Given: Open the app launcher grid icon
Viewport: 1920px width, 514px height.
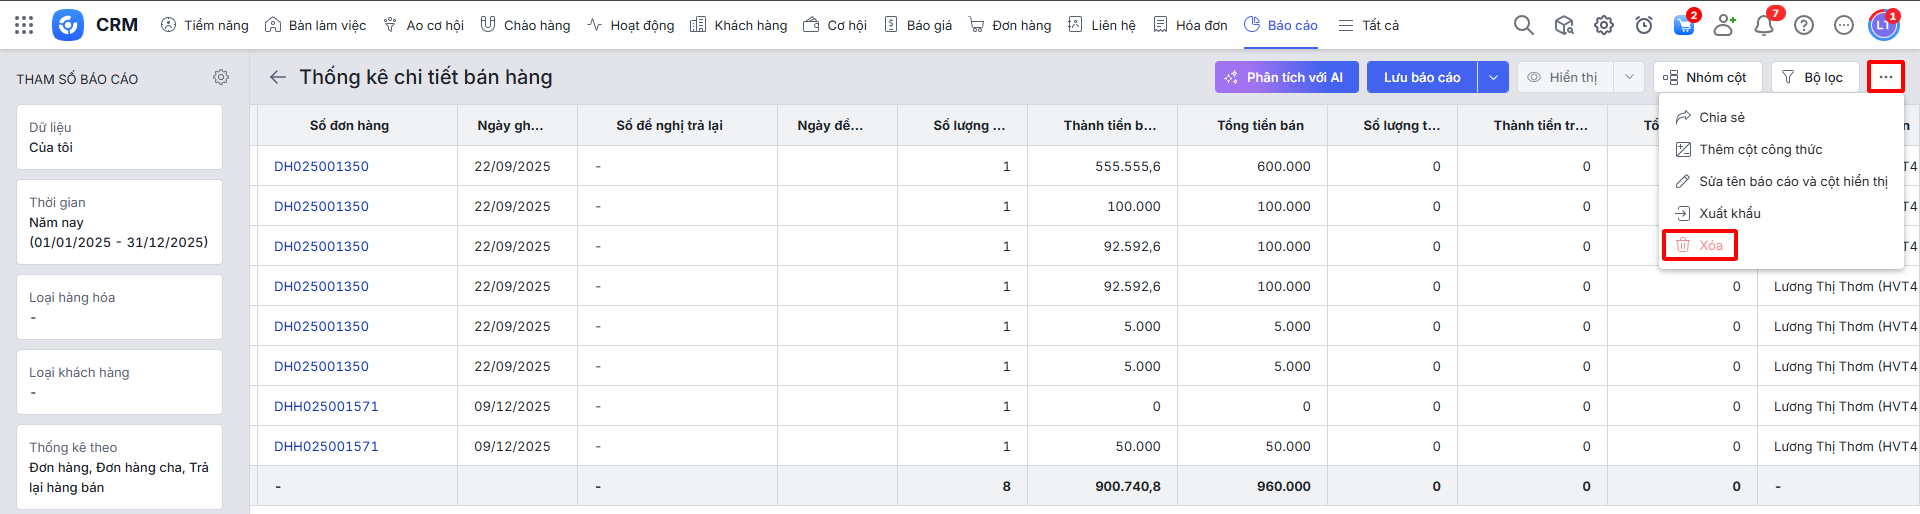Looking at the screenshot, I should click(x=24, y=25).
